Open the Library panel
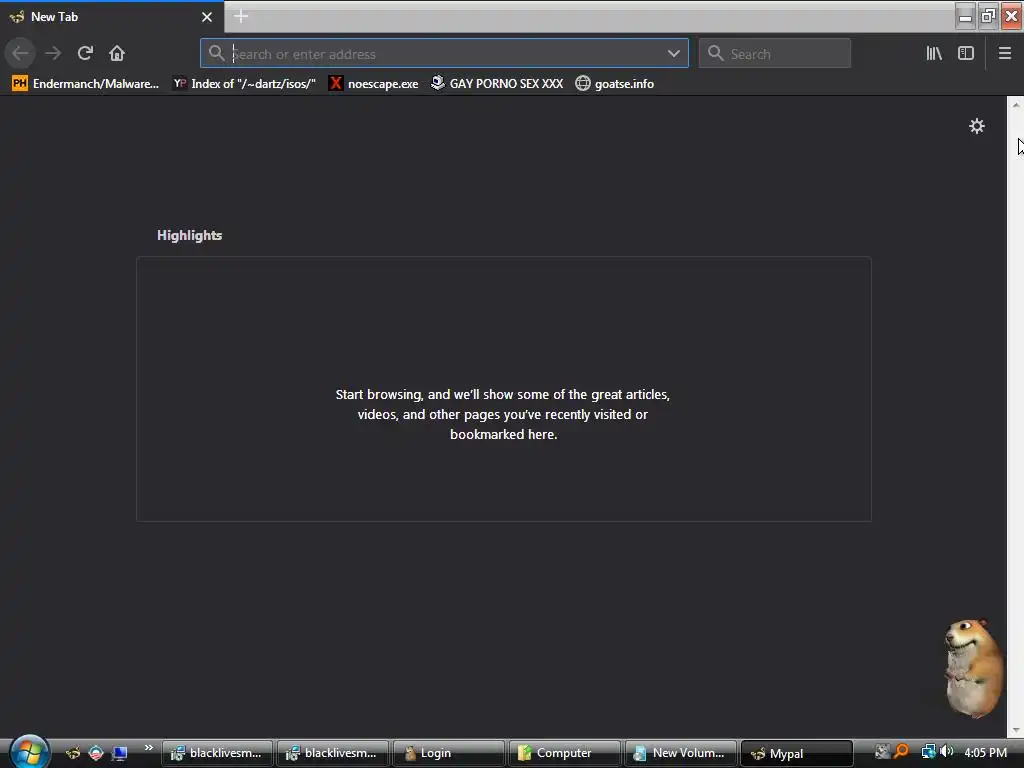Viewport: 1024px width, 768px height. tap(934, 54)
